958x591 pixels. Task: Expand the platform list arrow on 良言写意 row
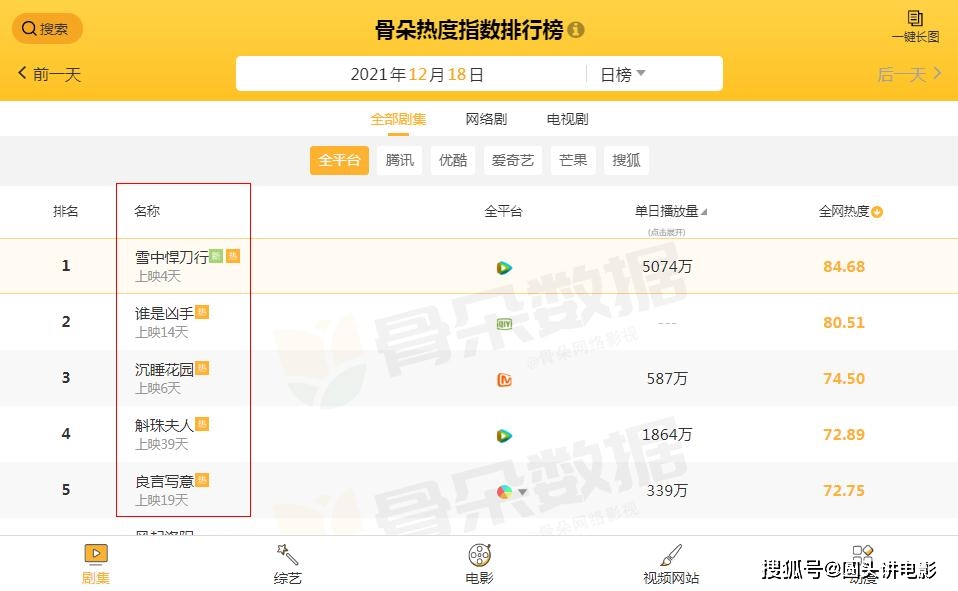click(521, 492)
